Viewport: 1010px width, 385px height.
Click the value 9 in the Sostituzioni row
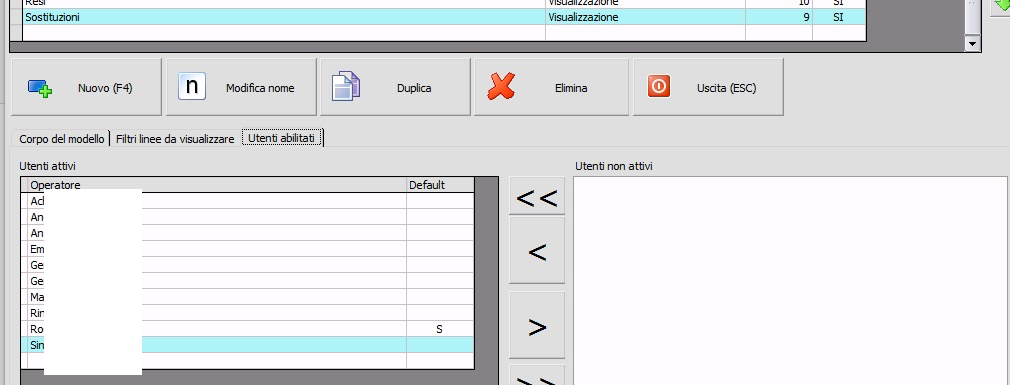779,17
